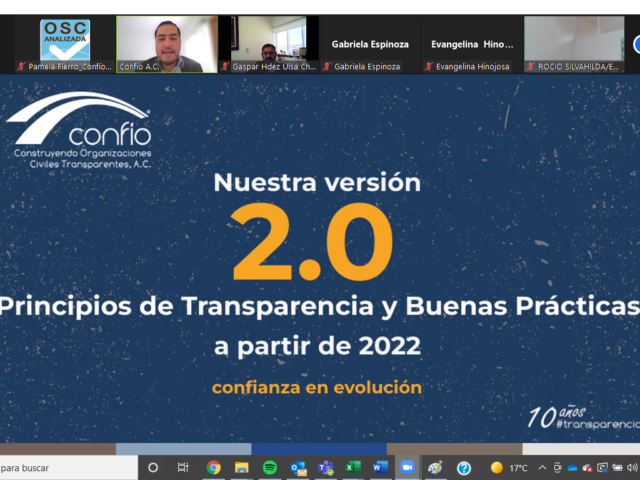
Task: Open Excel from the taskbar
Action: click(353, 467)
